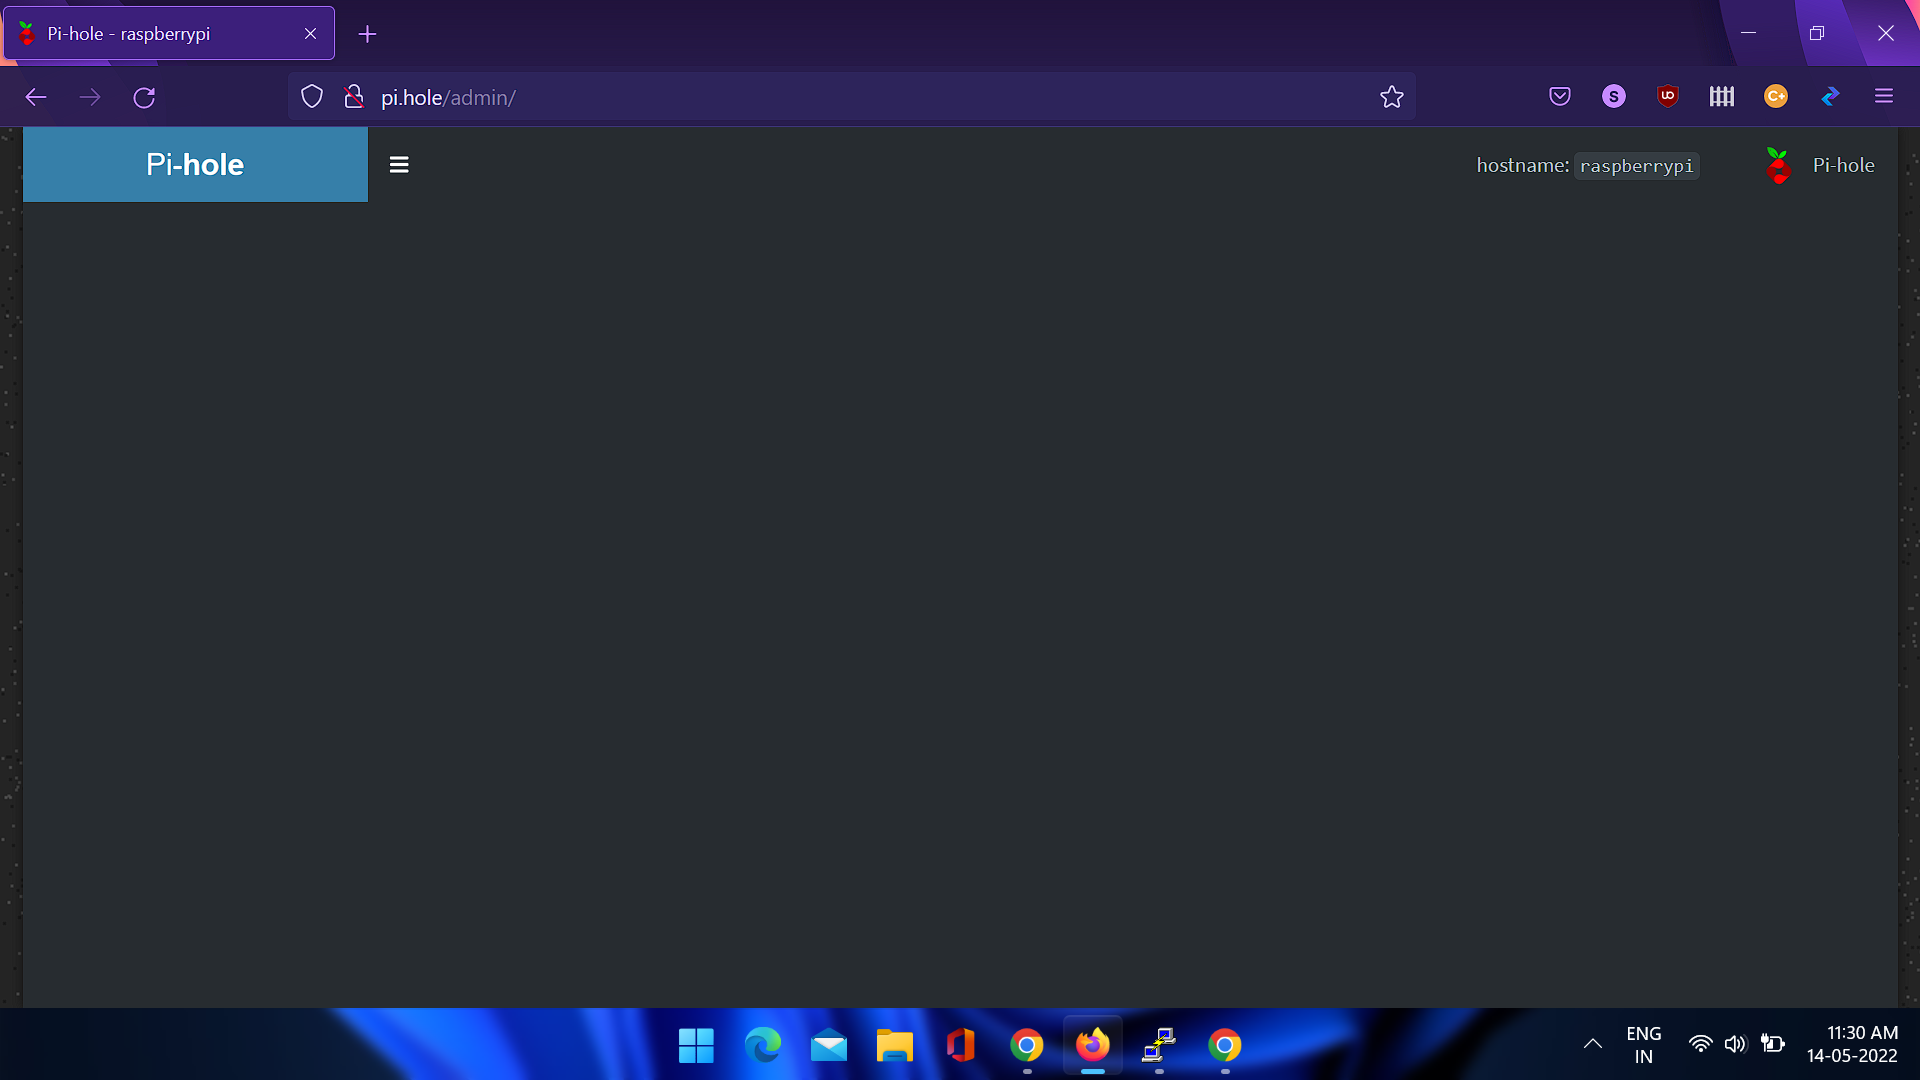Open Firefox application menu

point(1884,96)
